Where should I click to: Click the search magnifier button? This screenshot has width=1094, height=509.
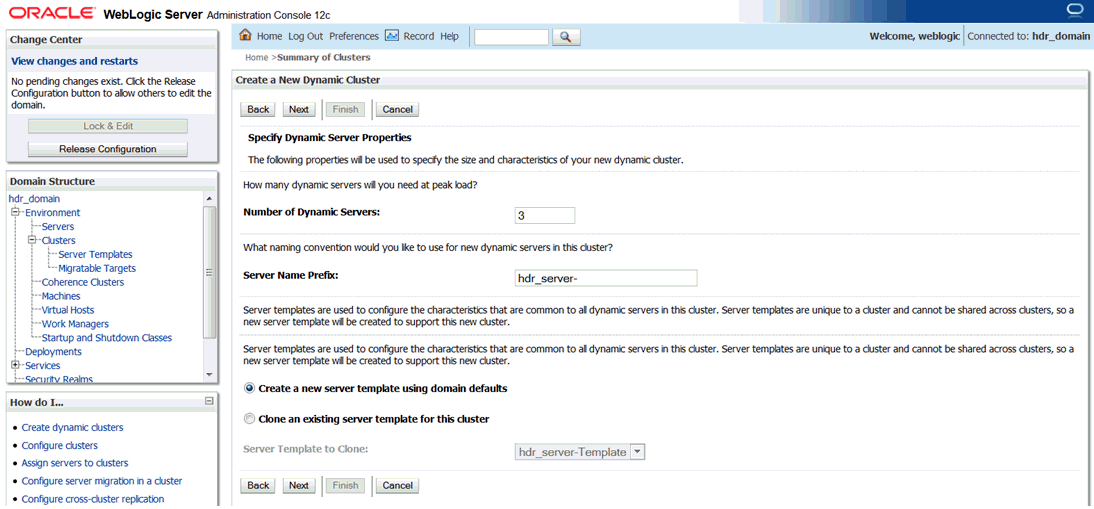[566, 37]
